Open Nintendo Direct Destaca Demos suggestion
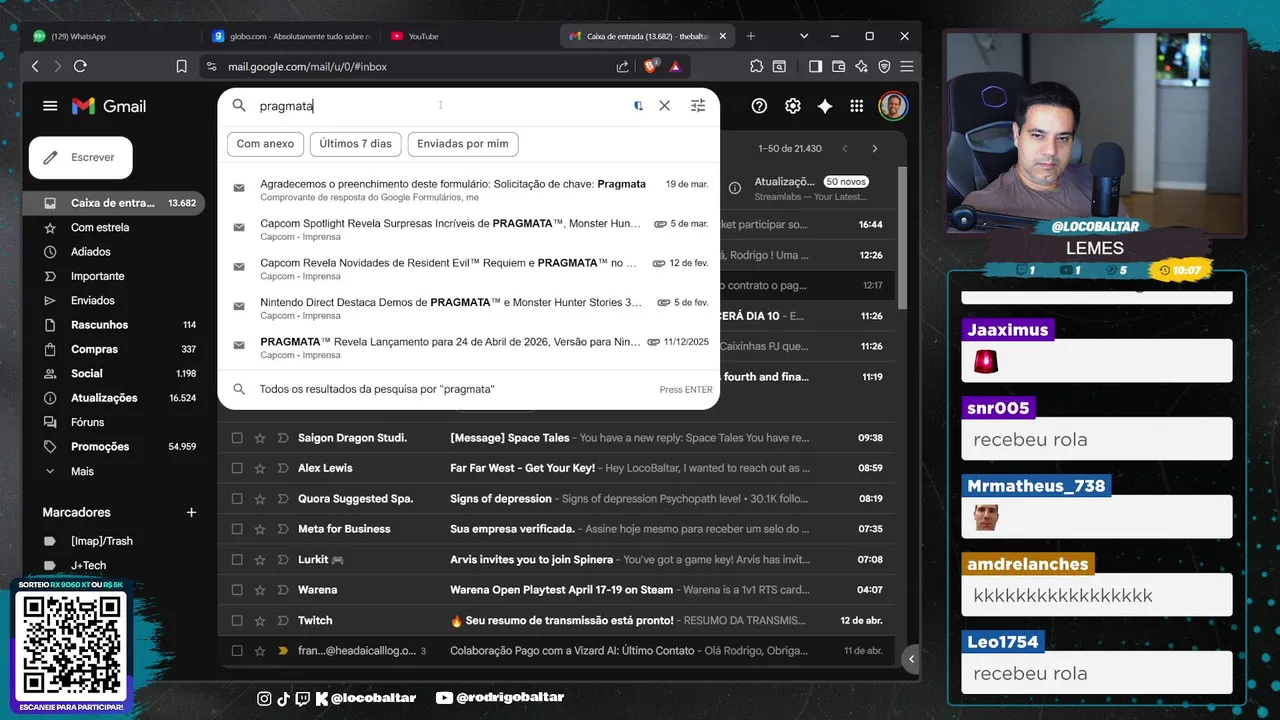This screenshot has width=1280, height=720. pyautogui.click(x=468, y=308)
